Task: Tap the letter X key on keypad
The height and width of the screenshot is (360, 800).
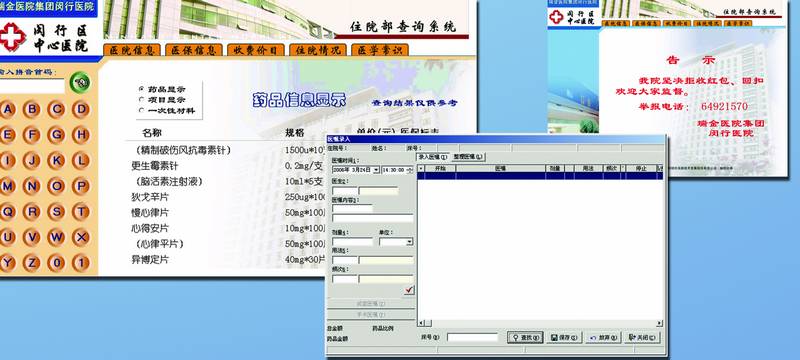Action: coord(81,237)
